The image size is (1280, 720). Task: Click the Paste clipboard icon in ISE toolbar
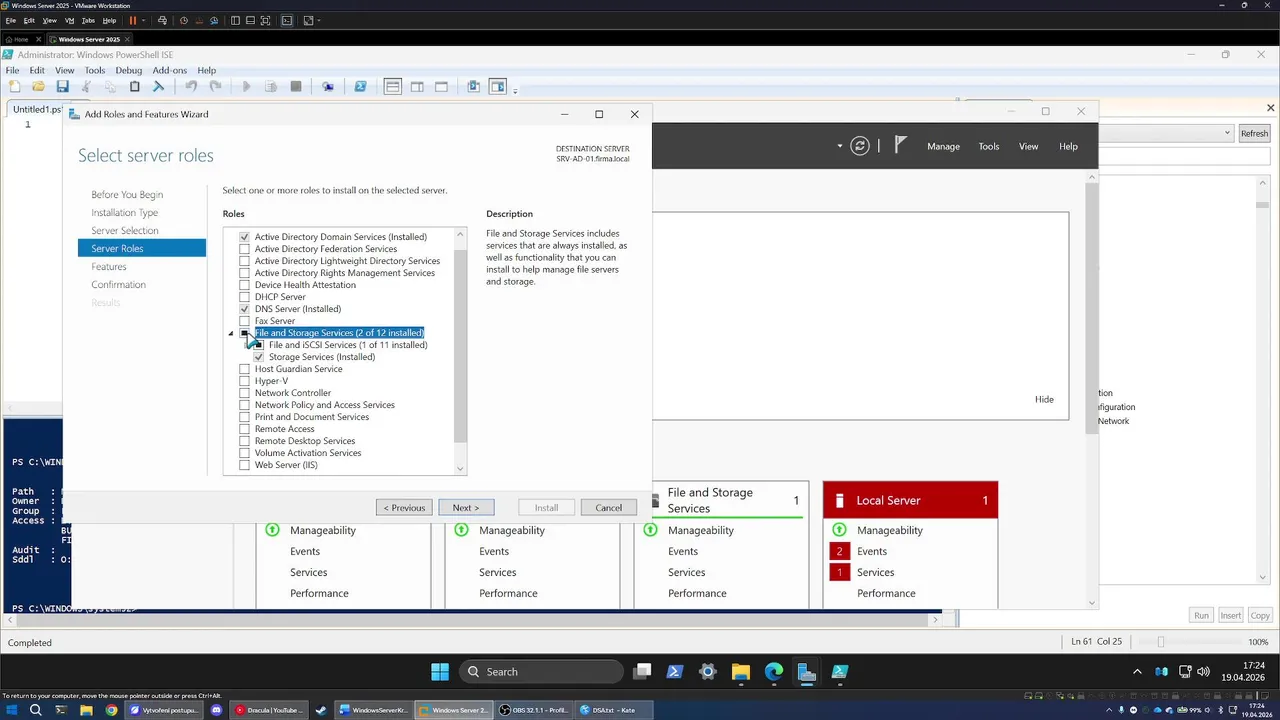pyautogui.click(x=134, y=87)
